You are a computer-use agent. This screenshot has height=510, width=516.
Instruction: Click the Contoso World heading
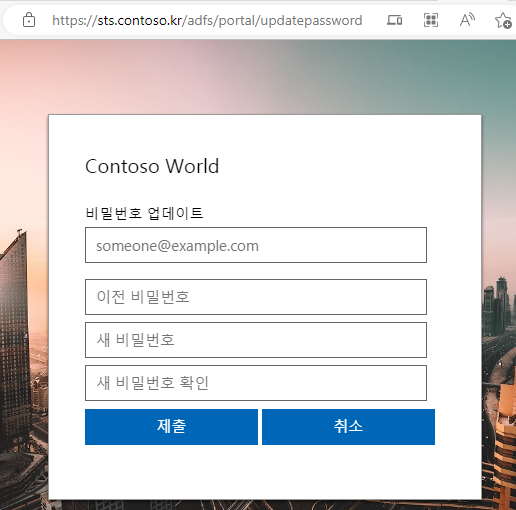[x=152, y=166]
